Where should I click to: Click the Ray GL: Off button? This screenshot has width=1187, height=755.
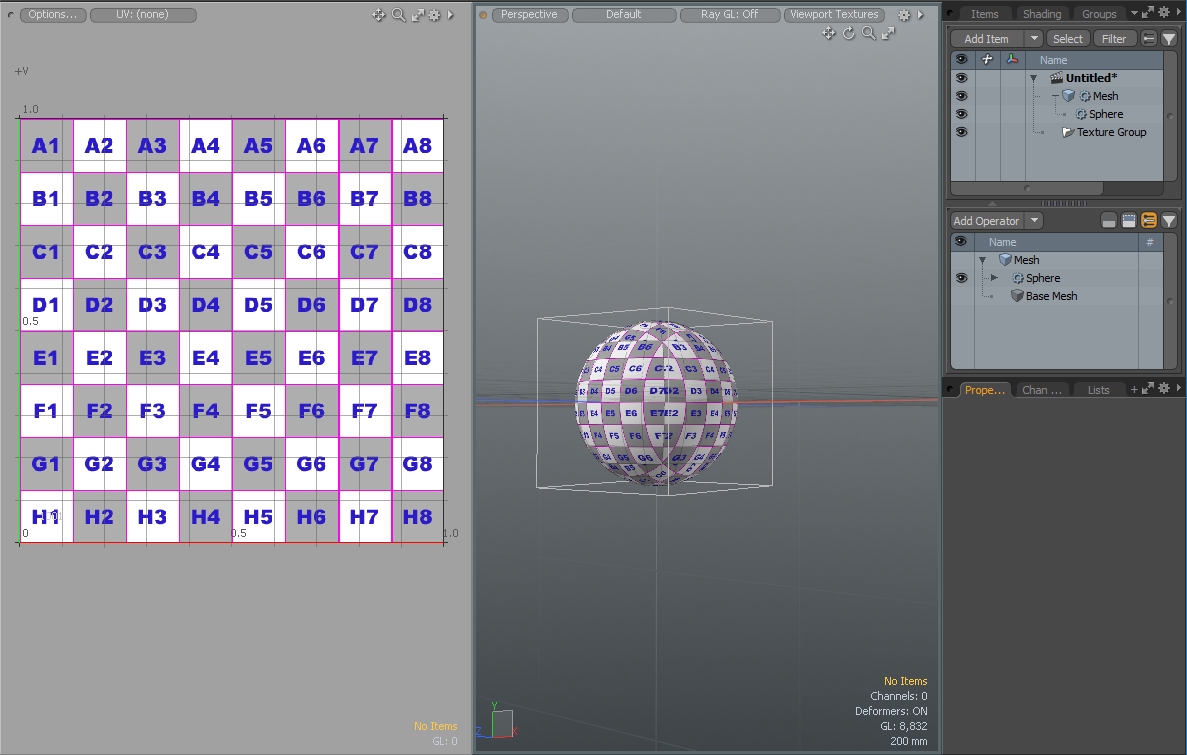(728, 15)
